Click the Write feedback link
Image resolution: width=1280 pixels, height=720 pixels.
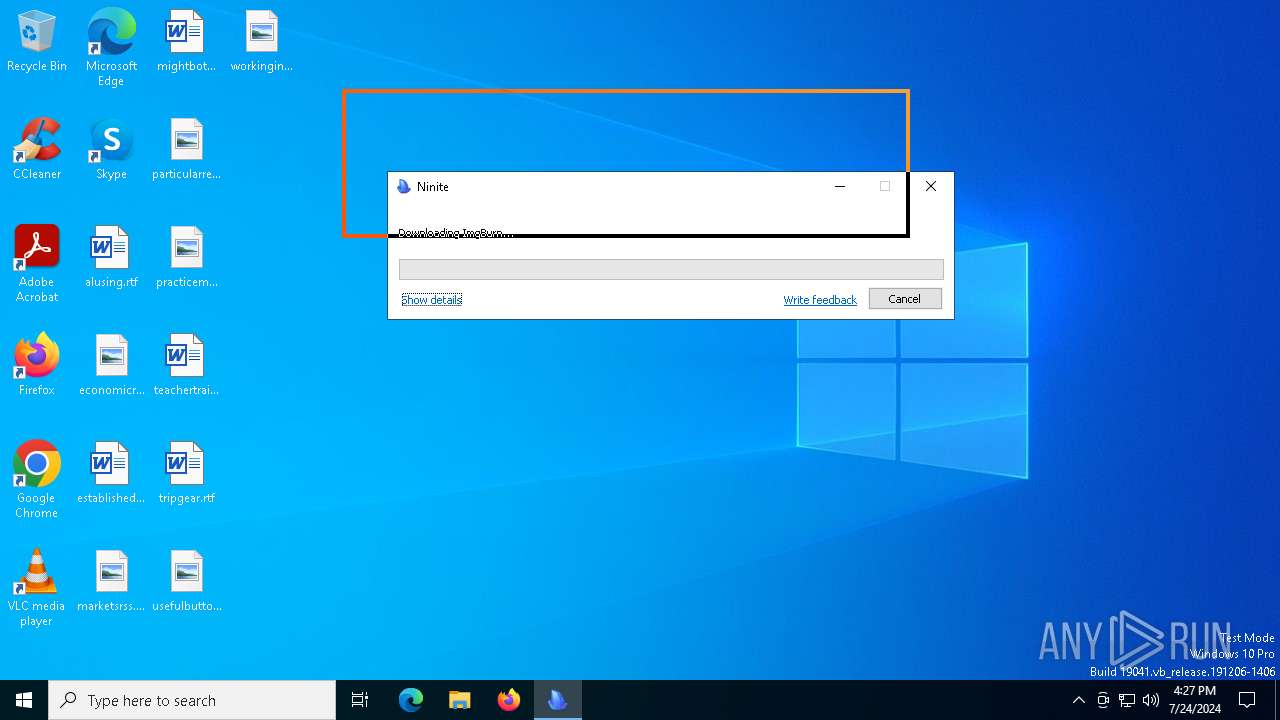point(820,300)
